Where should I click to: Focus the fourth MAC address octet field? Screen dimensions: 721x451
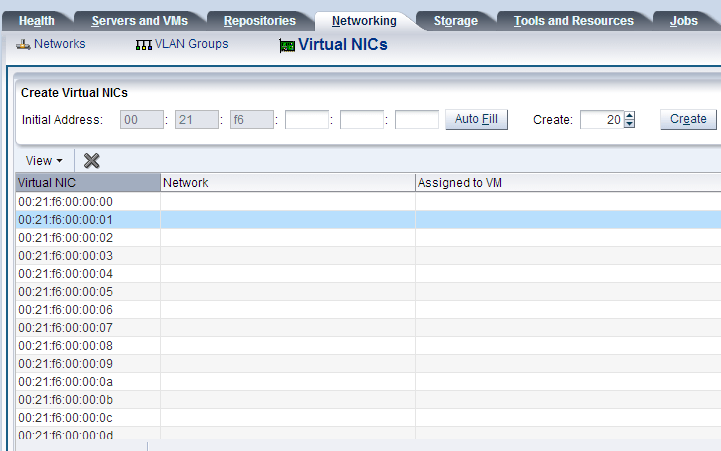307,120
